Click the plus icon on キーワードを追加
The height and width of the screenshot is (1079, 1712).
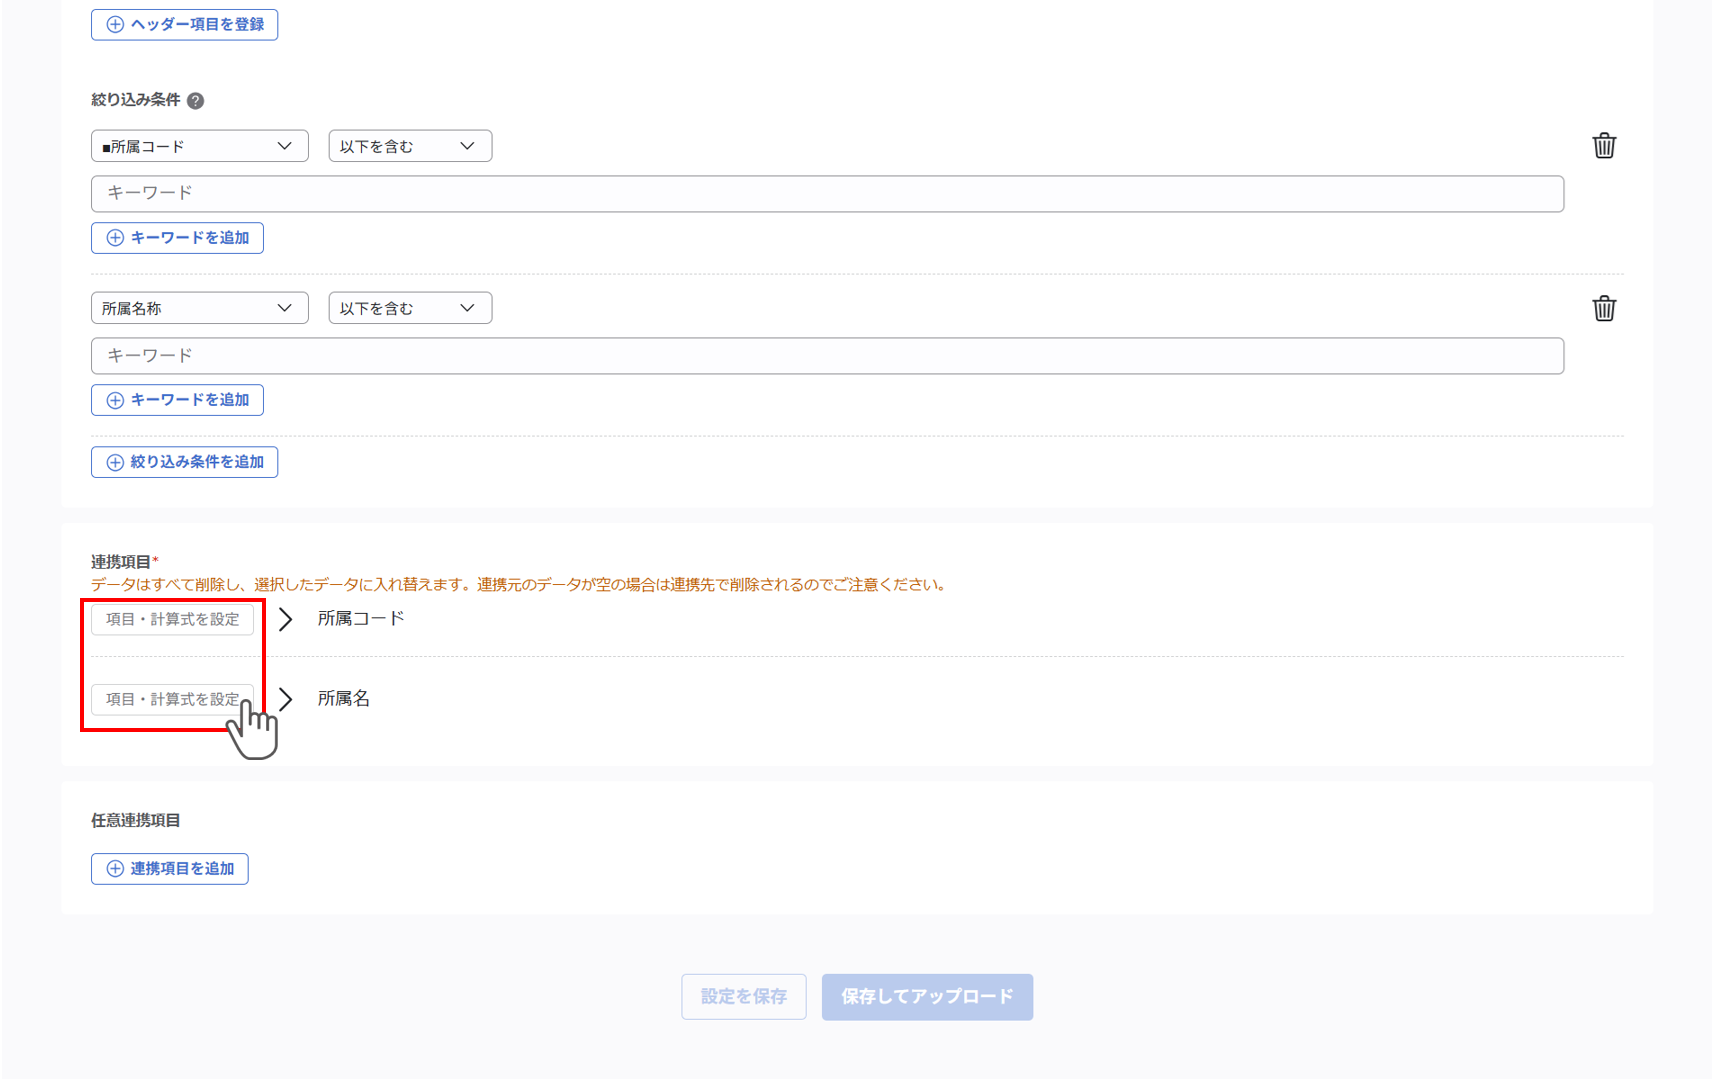pyautogui.click(x=113, y=237)
